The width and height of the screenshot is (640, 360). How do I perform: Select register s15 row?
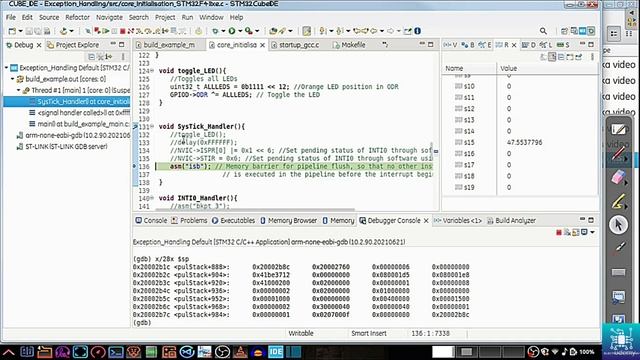pos(520,142)
